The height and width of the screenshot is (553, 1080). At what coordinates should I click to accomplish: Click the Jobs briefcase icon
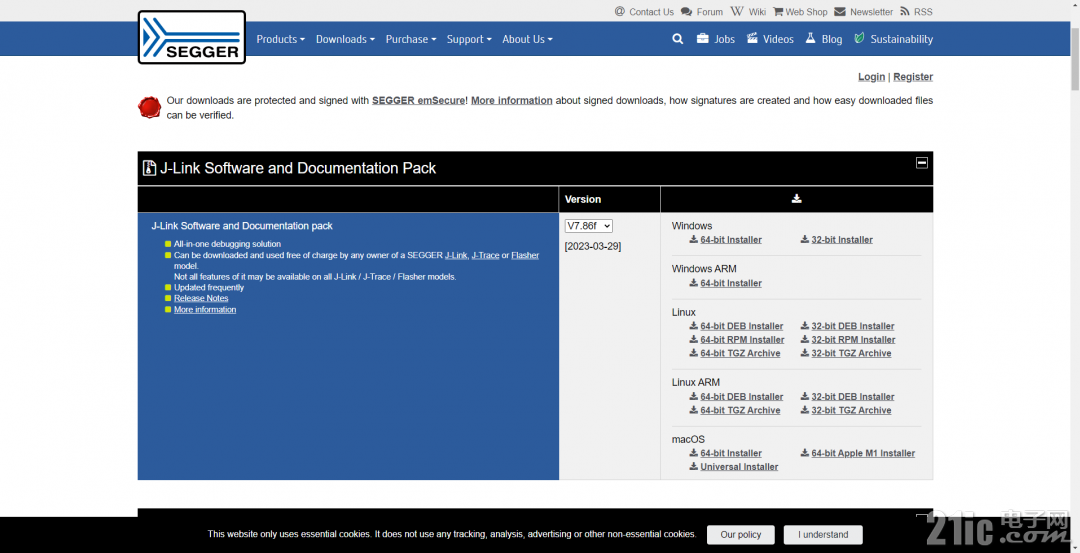click(x=703, y=39)
